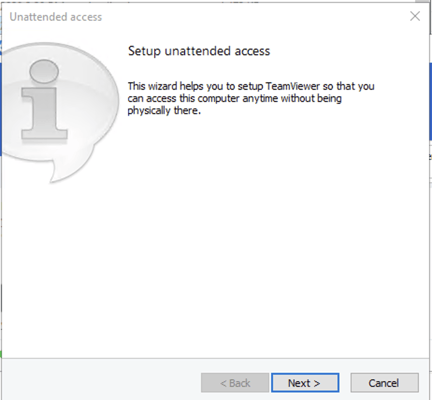The width and height of the screenshot is (432, 400).
Task: Click the word TeamViewer in the description
Action: pyautogui.click(x=293, y=86)
